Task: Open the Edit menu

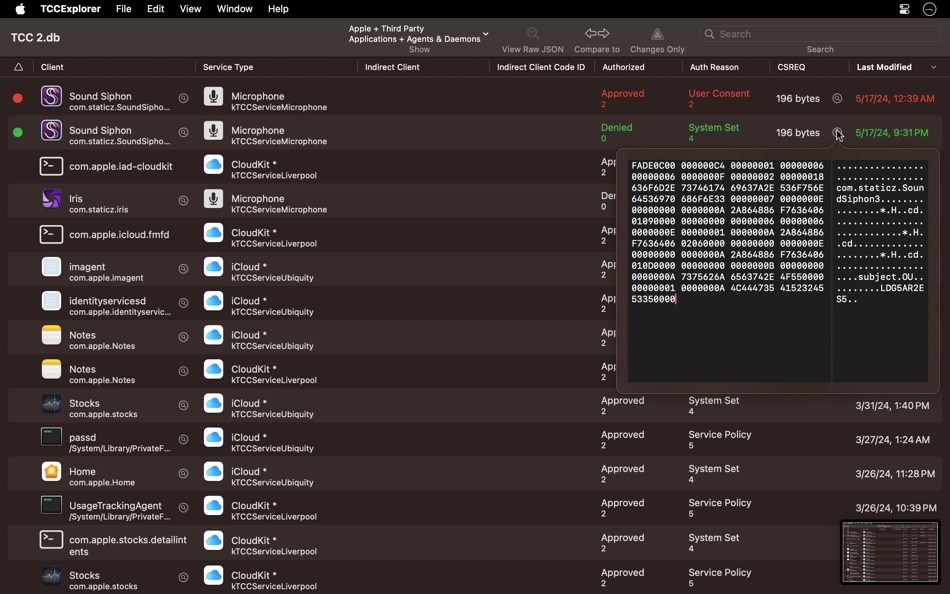Action: 156,8
